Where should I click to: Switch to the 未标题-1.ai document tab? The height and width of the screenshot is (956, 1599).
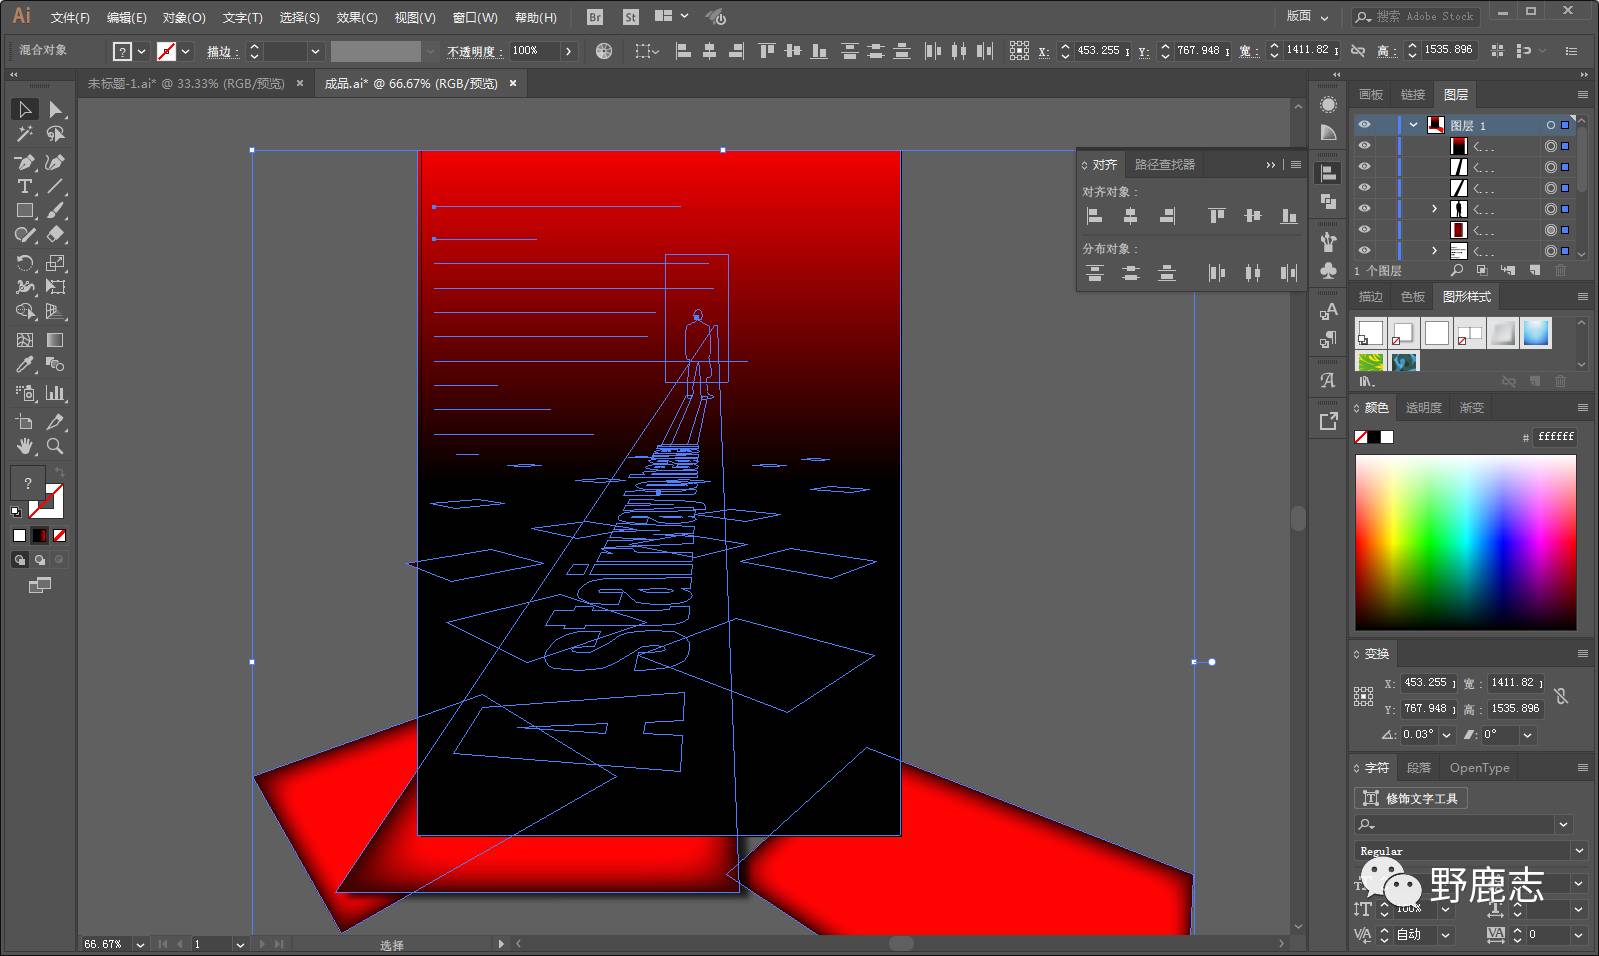click(x=186, y=84)
